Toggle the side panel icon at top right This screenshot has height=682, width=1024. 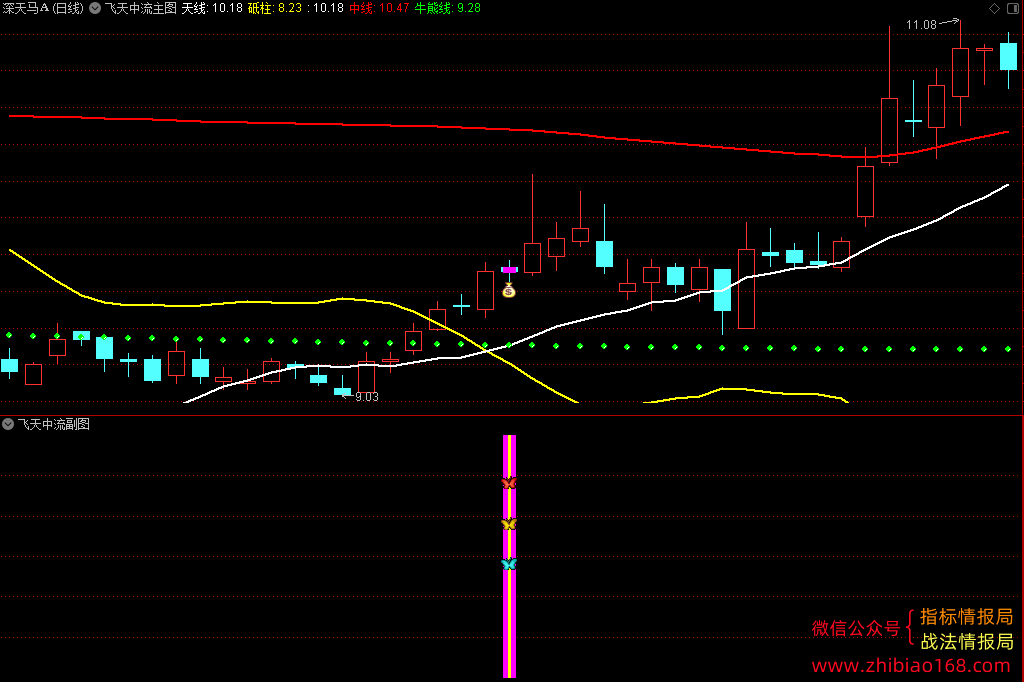pyautogui.click(x=1013, y=8)
